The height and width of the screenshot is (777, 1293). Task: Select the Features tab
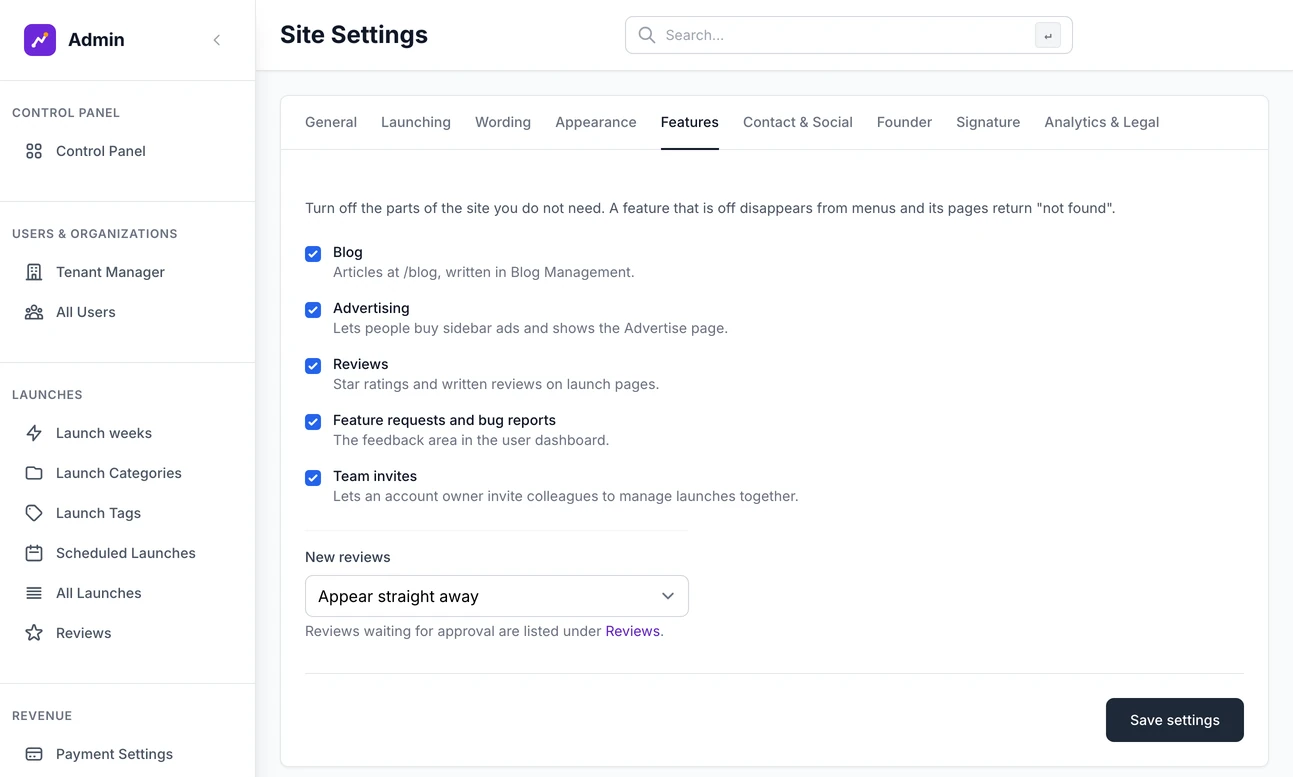click(690, 122)
